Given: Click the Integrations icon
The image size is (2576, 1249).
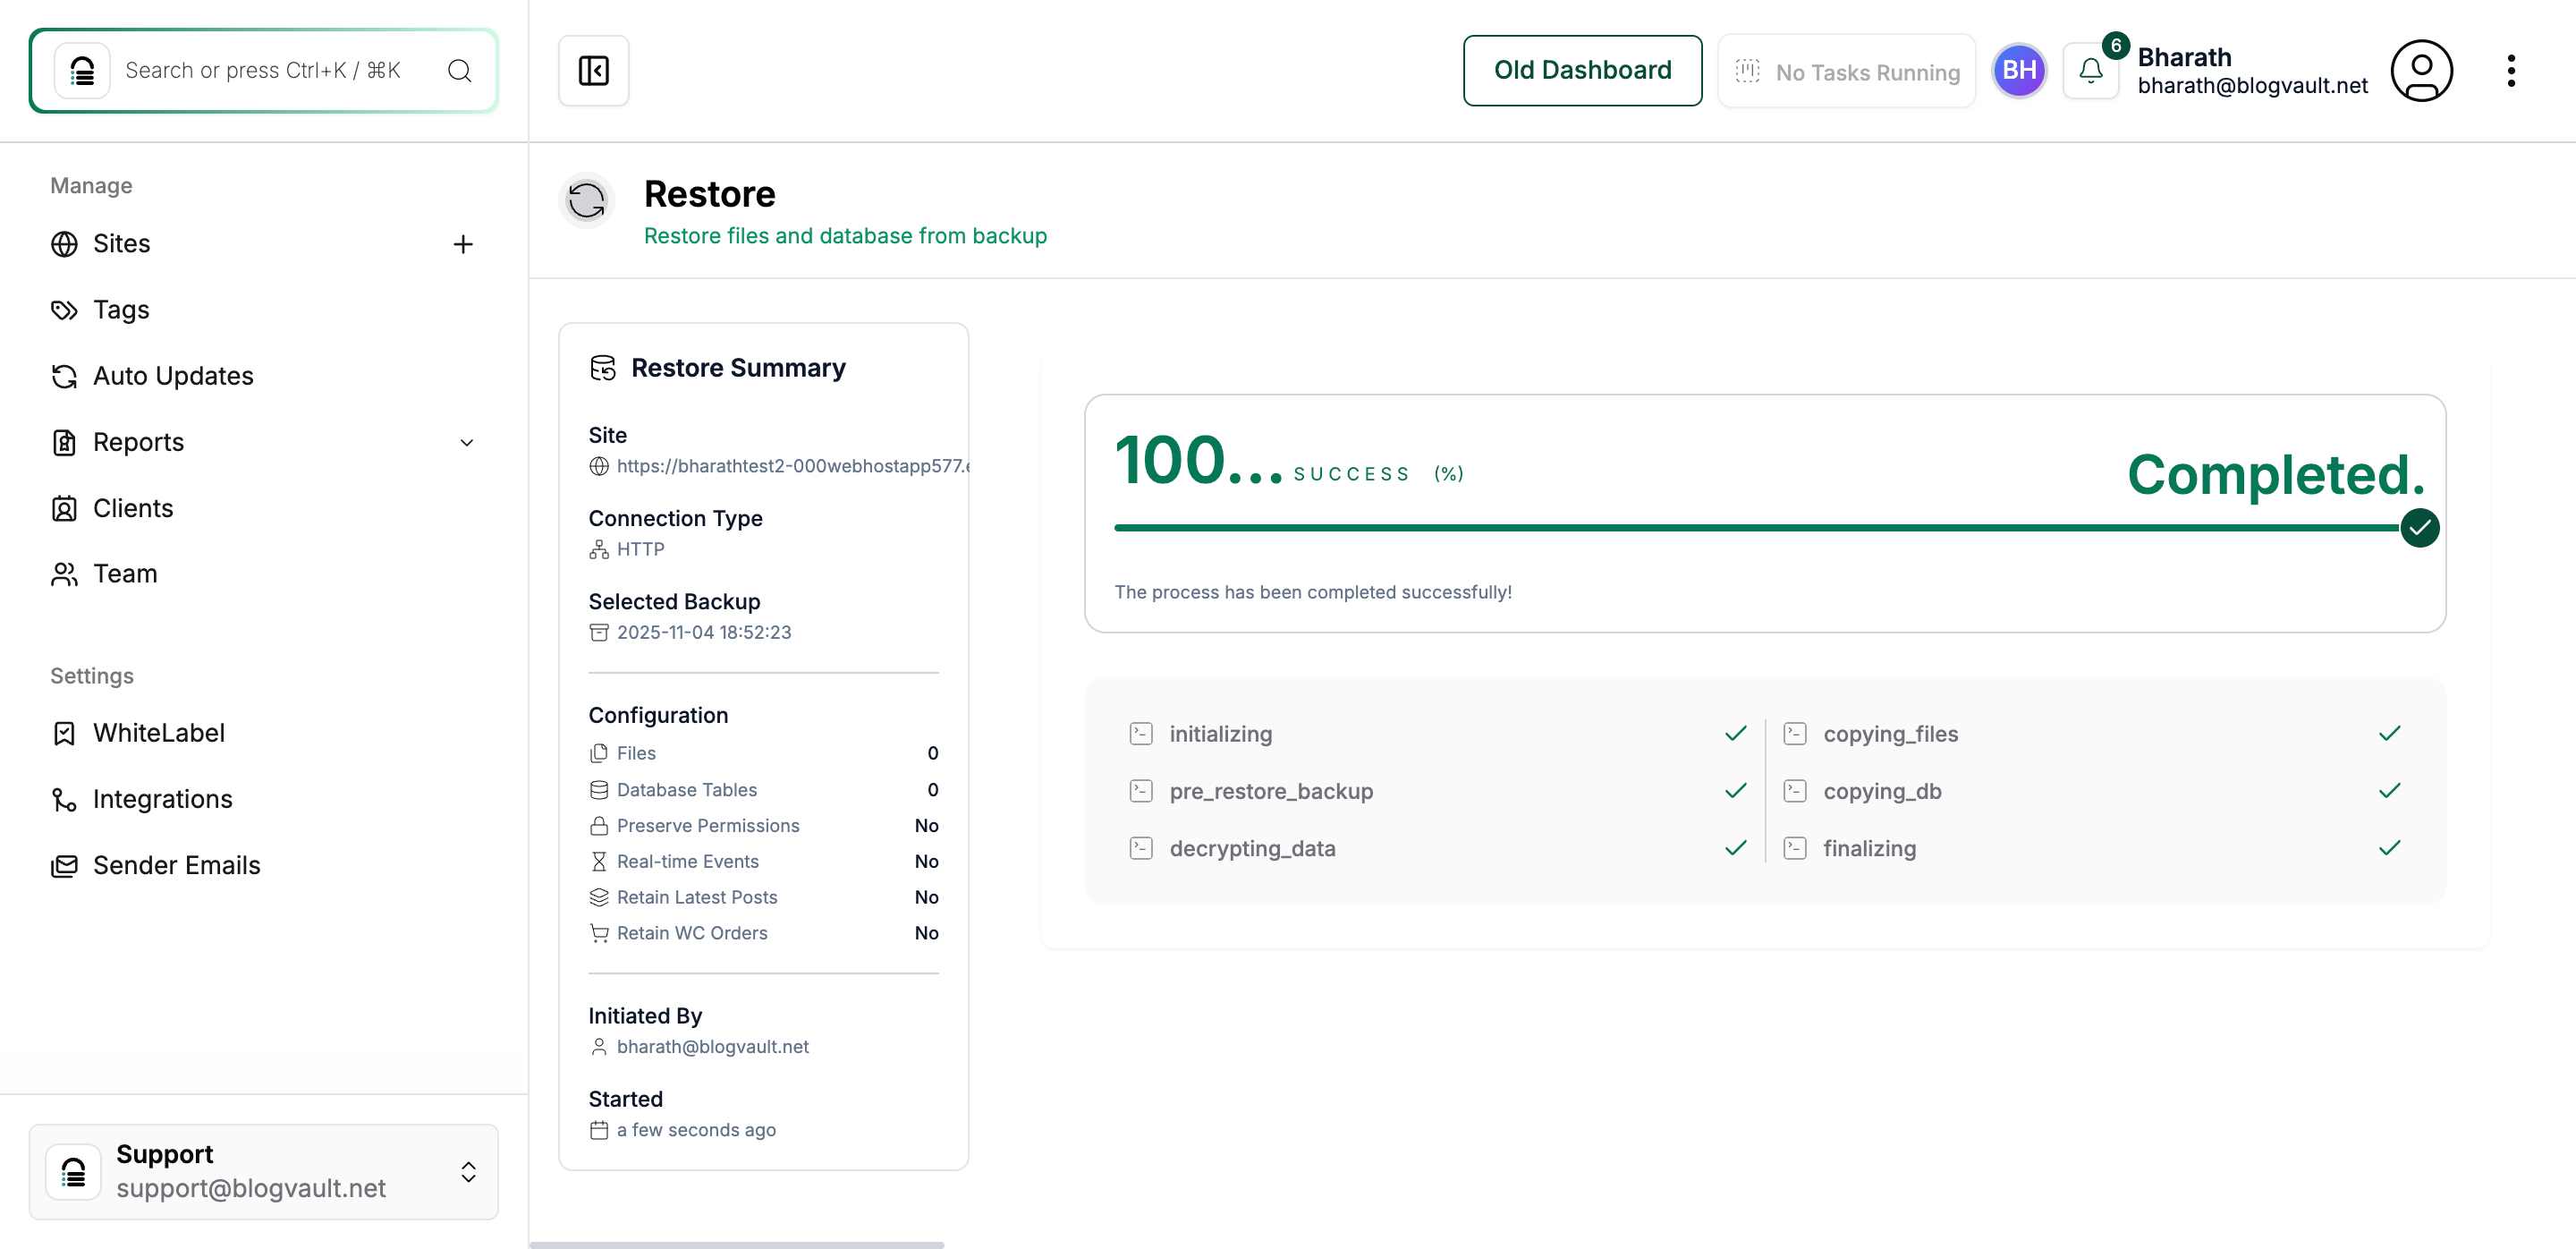Looking at the screenshot, I should point(64,799).
